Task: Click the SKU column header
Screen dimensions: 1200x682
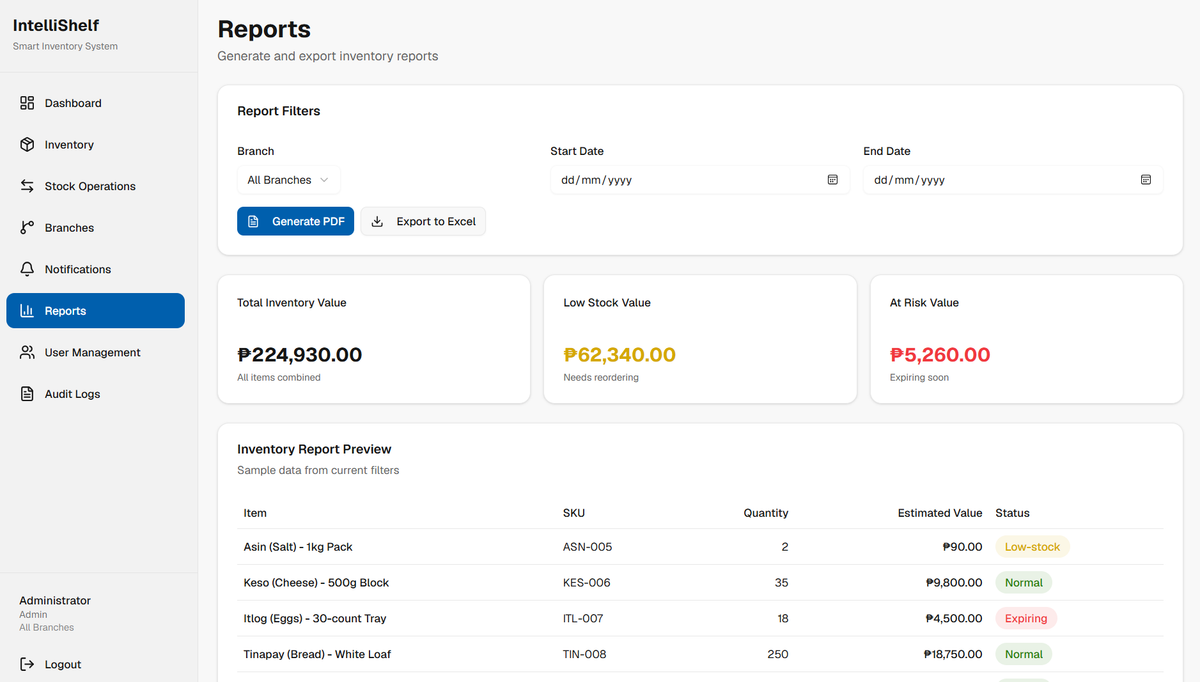Action: [574, 513]
